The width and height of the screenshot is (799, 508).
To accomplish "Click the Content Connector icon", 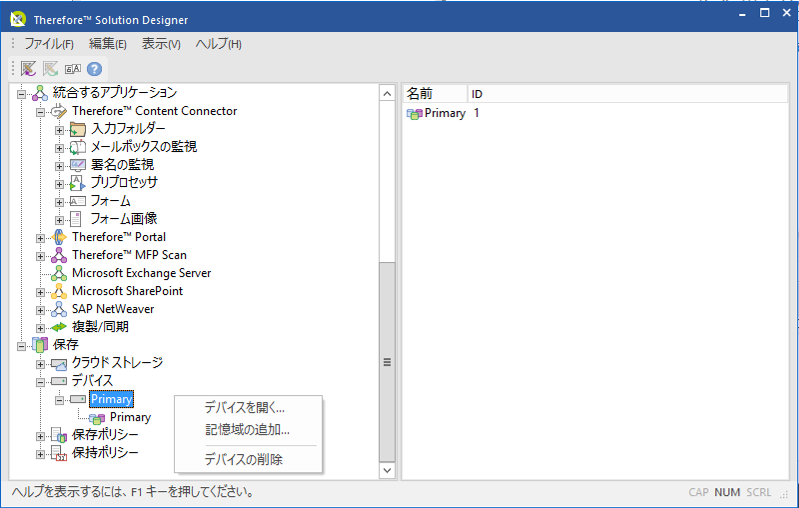I will 59,111.
